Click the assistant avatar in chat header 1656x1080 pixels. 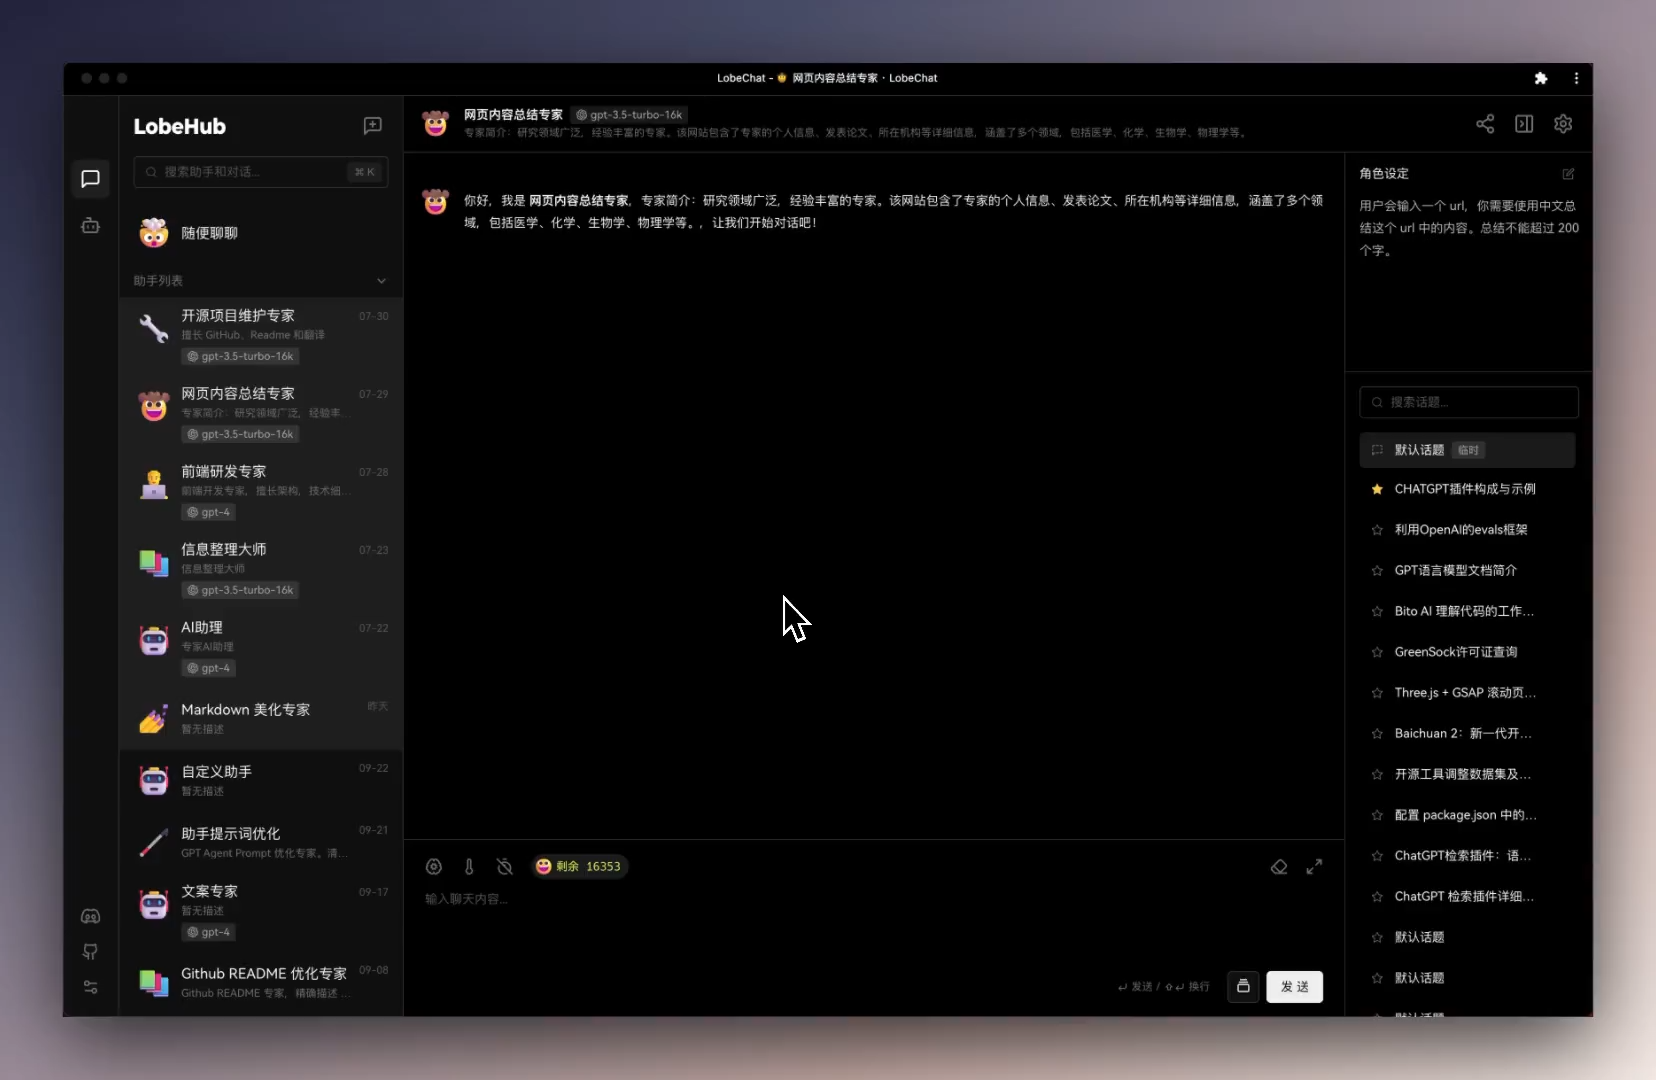point(435,124)
